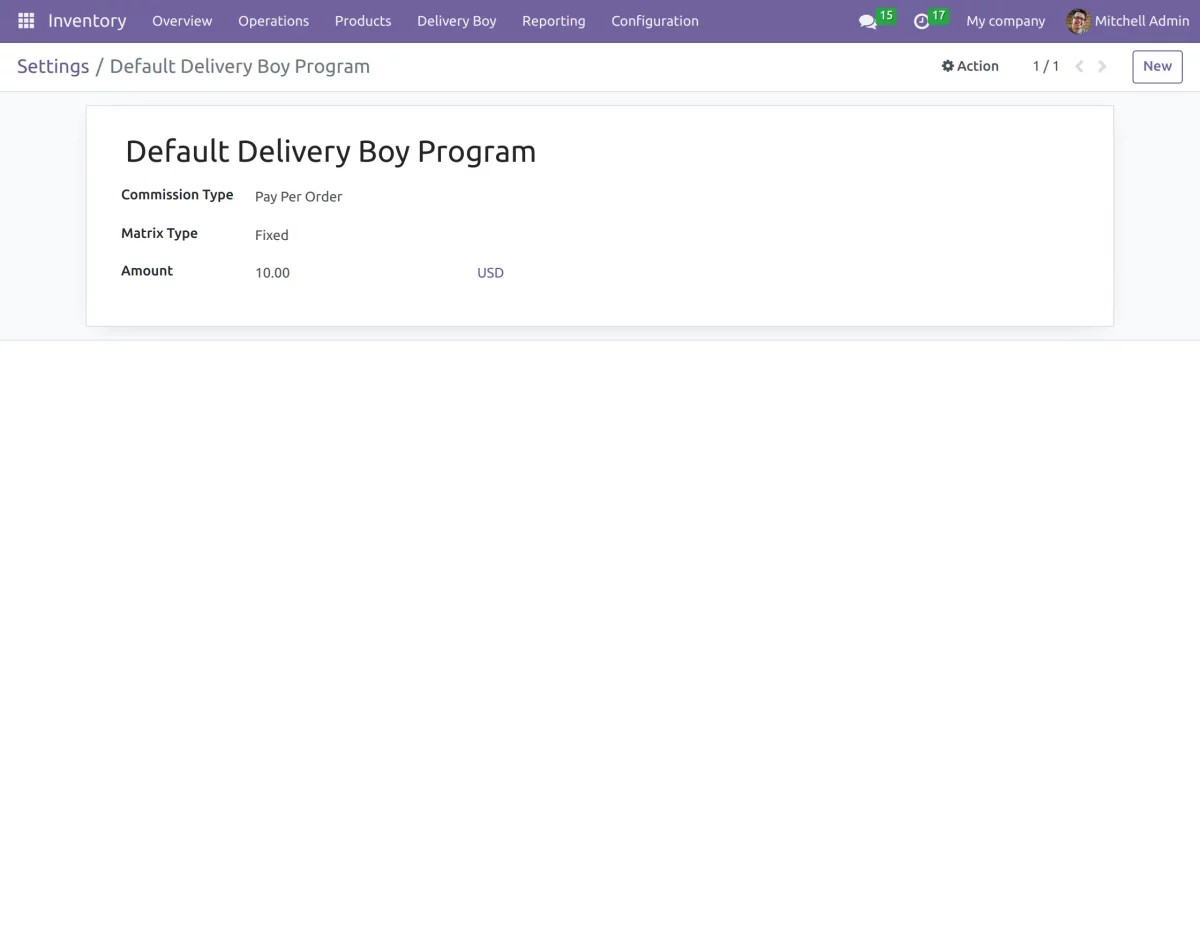Open the messages conversation bubble icon
Image resolution: width=1200 pixels, height=943 pixels.
(x=867, y=21)
